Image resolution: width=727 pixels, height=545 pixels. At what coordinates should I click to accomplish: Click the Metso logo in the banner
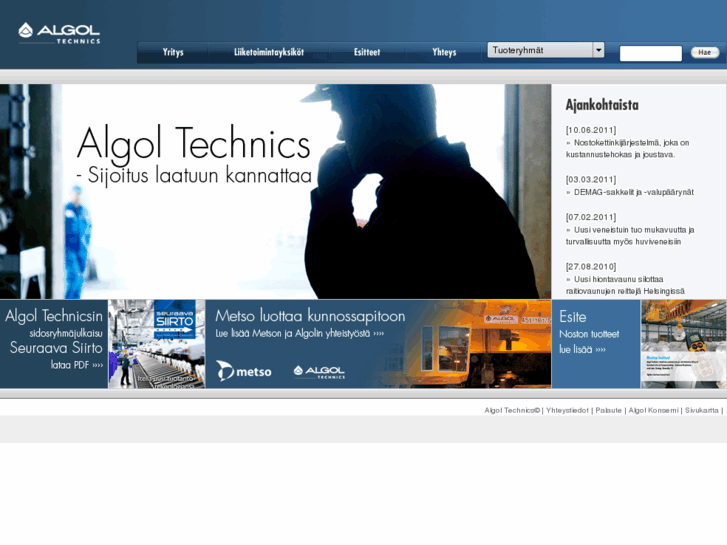pyautogui.click(x=244, y=371)
